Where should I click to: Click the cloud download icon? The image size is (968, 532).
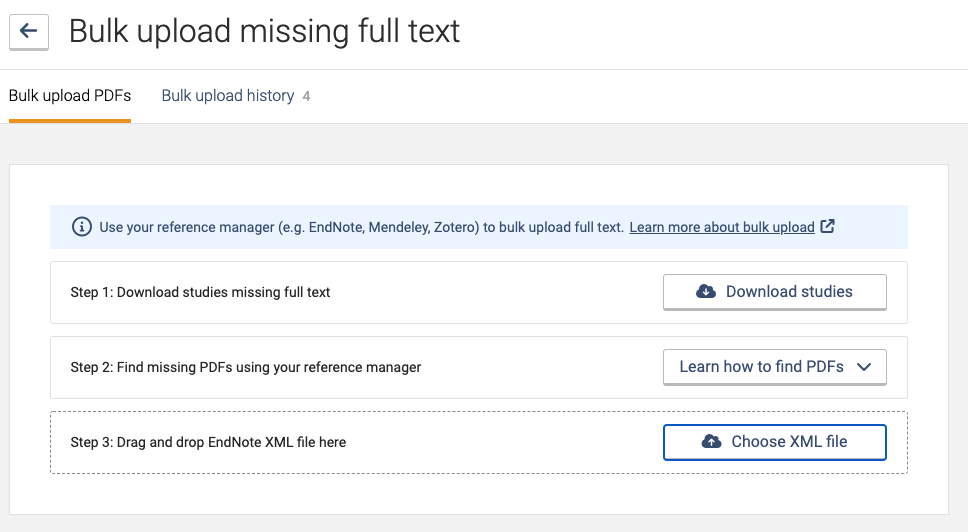[706, 292]
